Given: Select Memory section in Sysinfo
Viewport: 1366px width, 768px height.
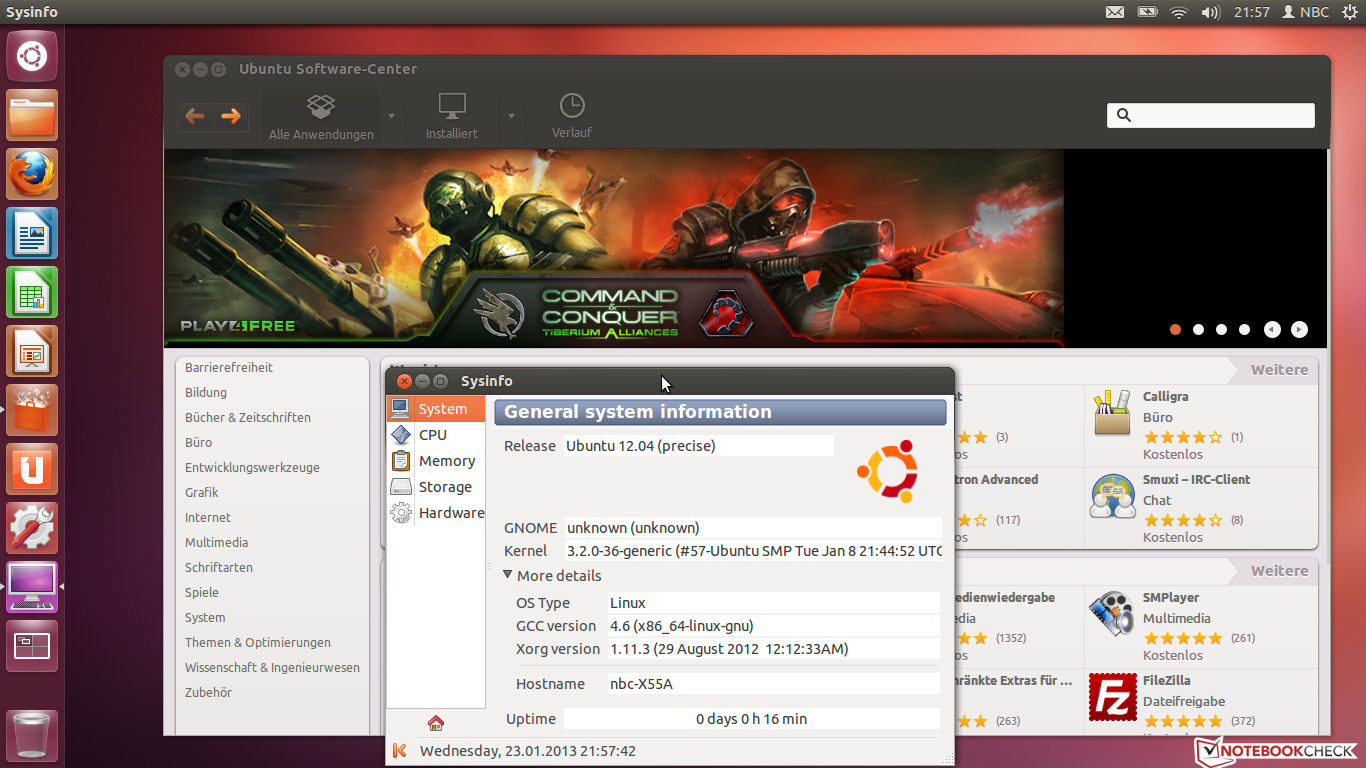Looking at the screenshot, I should pyautogui.click(x=436, y=461).
